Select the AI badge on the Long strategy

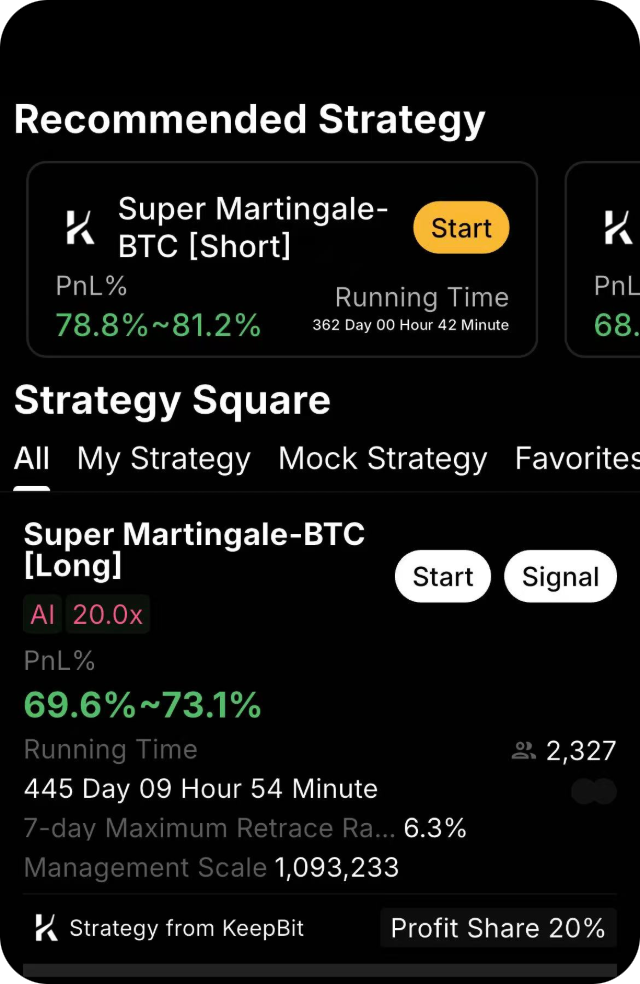coord(40,614)
